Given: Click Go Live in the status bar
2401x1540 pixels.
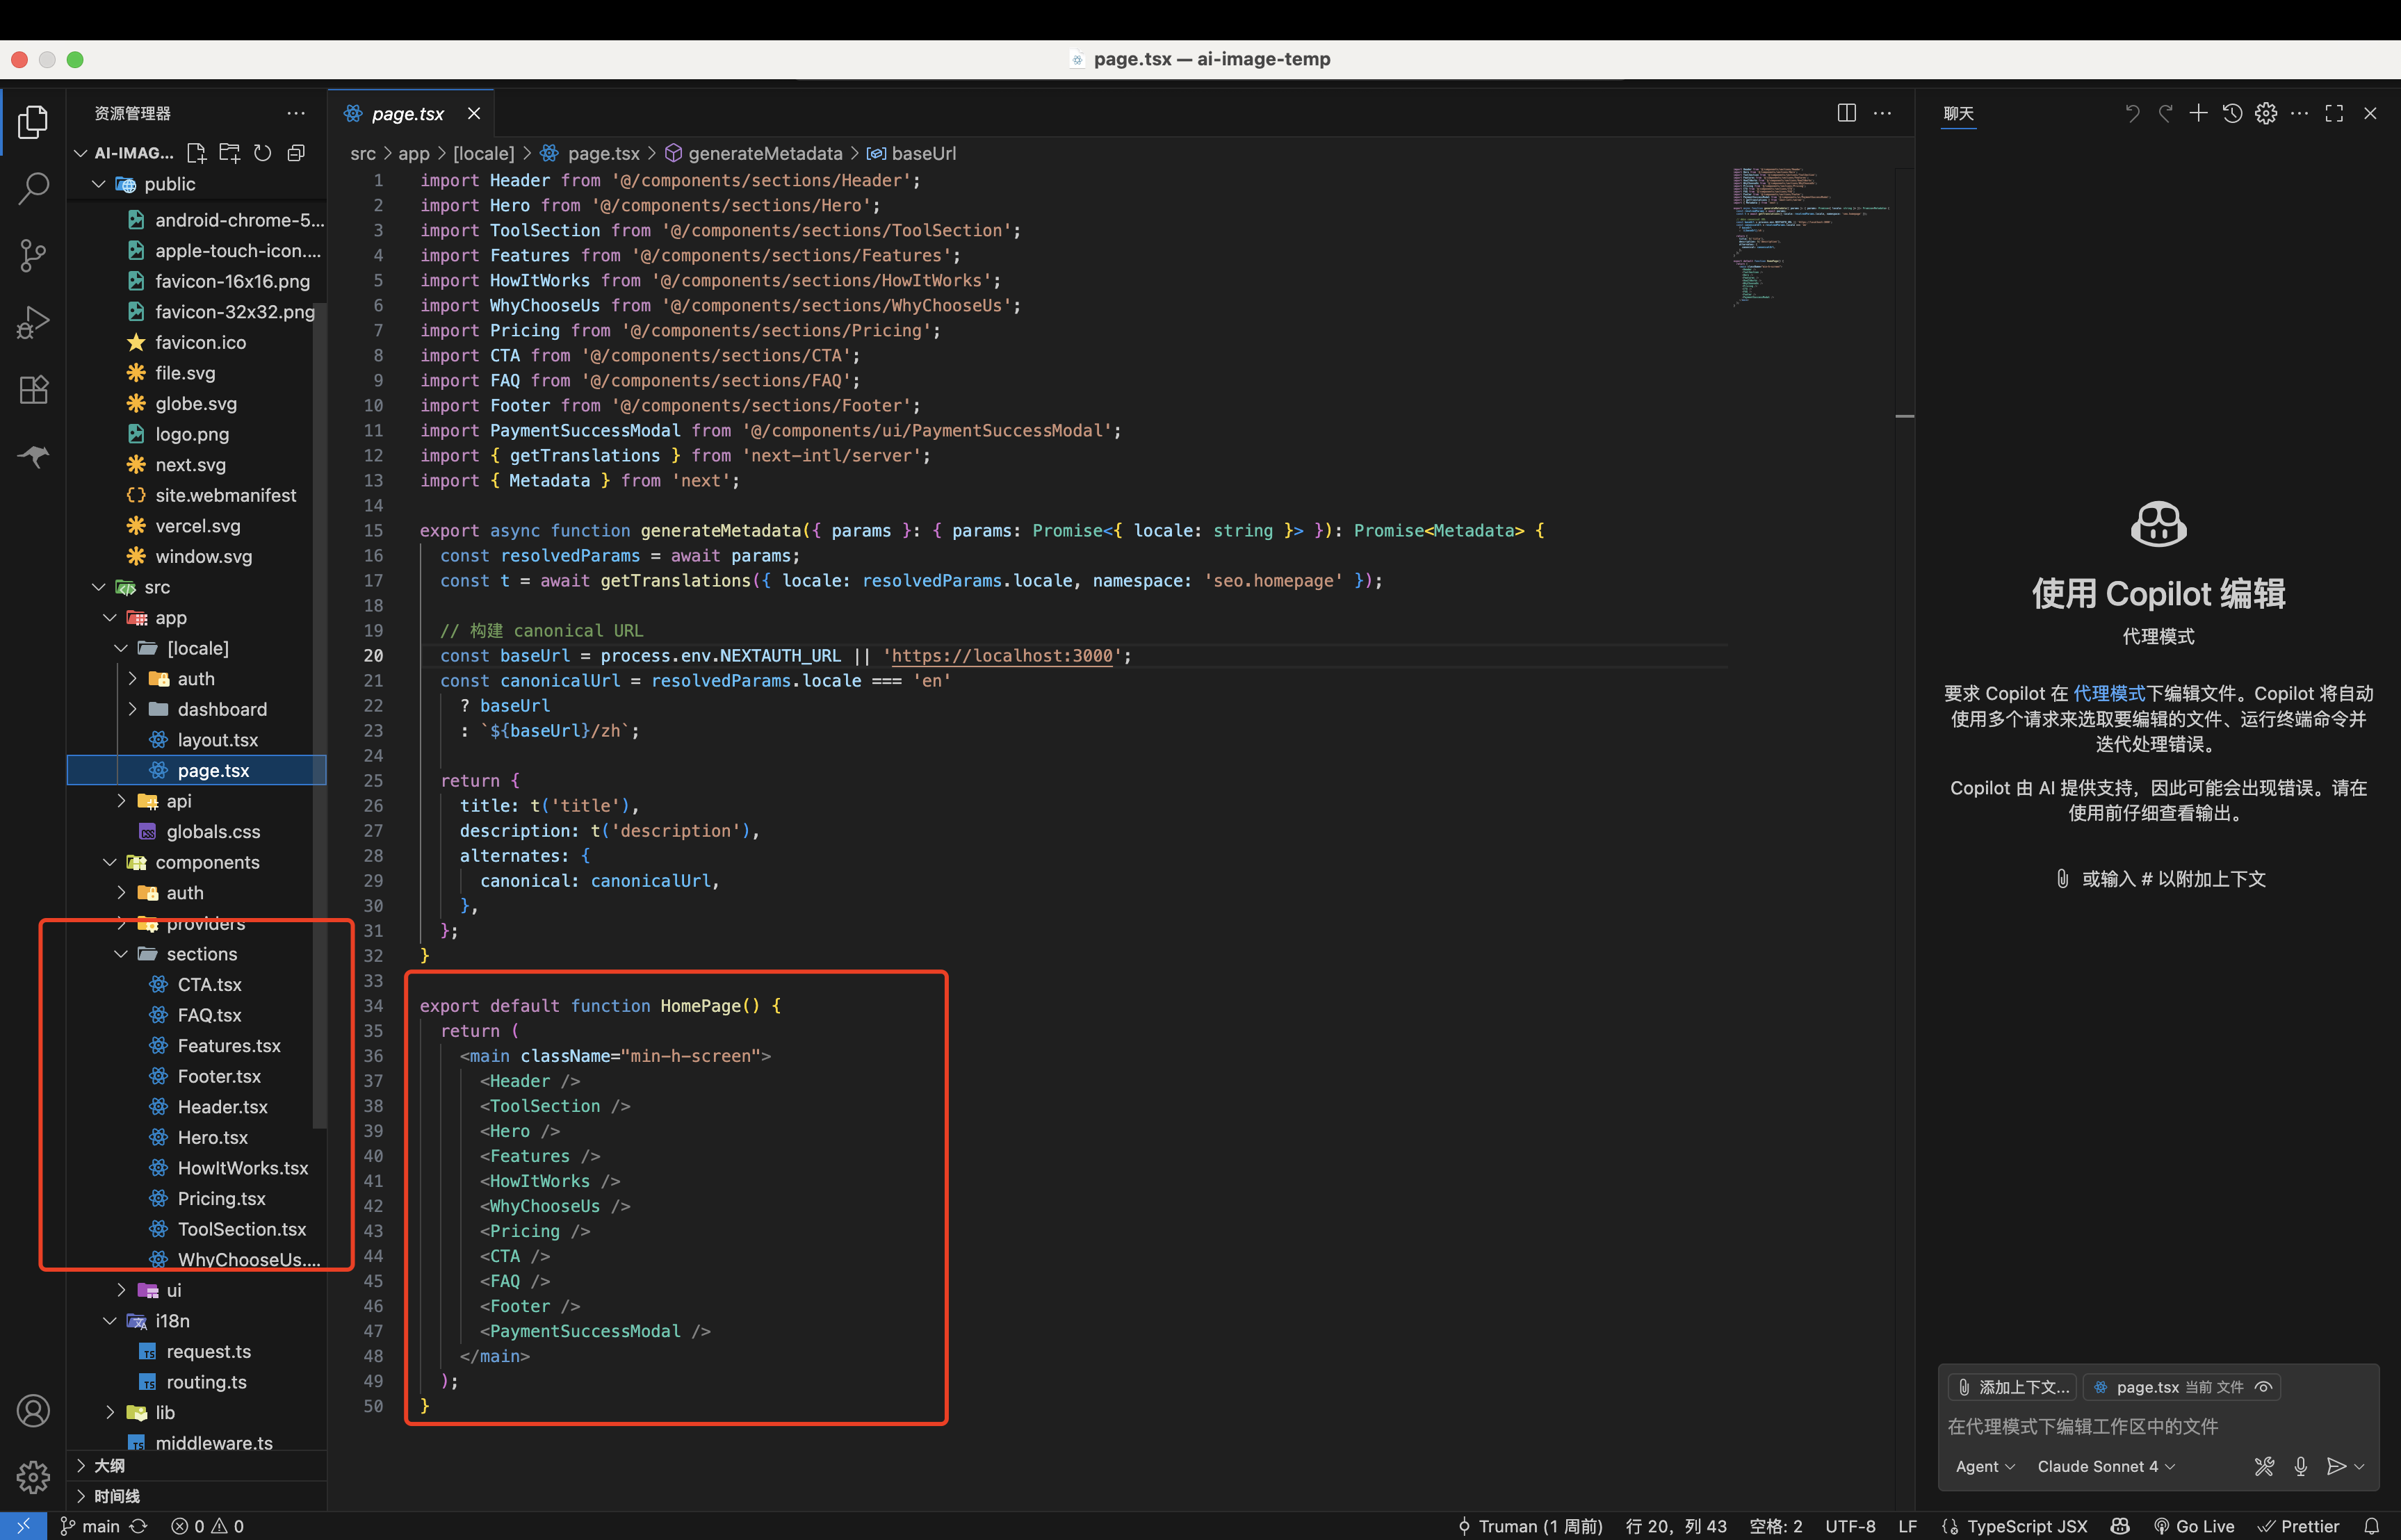Looking at the screenshot, I should pos(2194,1526).
